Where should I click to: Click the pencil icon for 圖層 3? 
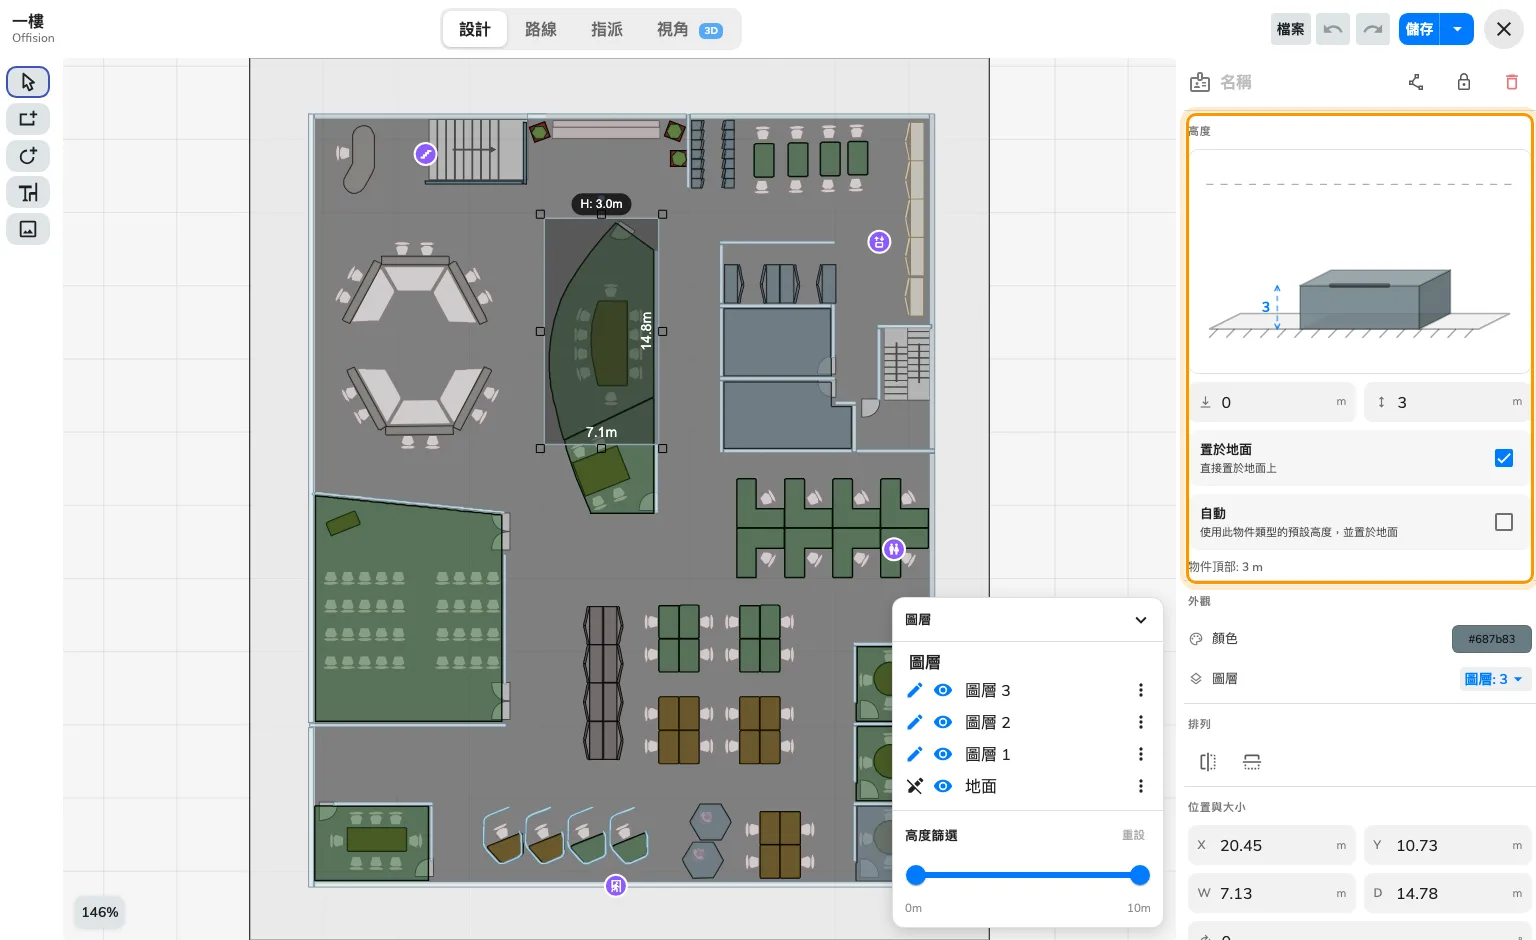click(914, 690)
